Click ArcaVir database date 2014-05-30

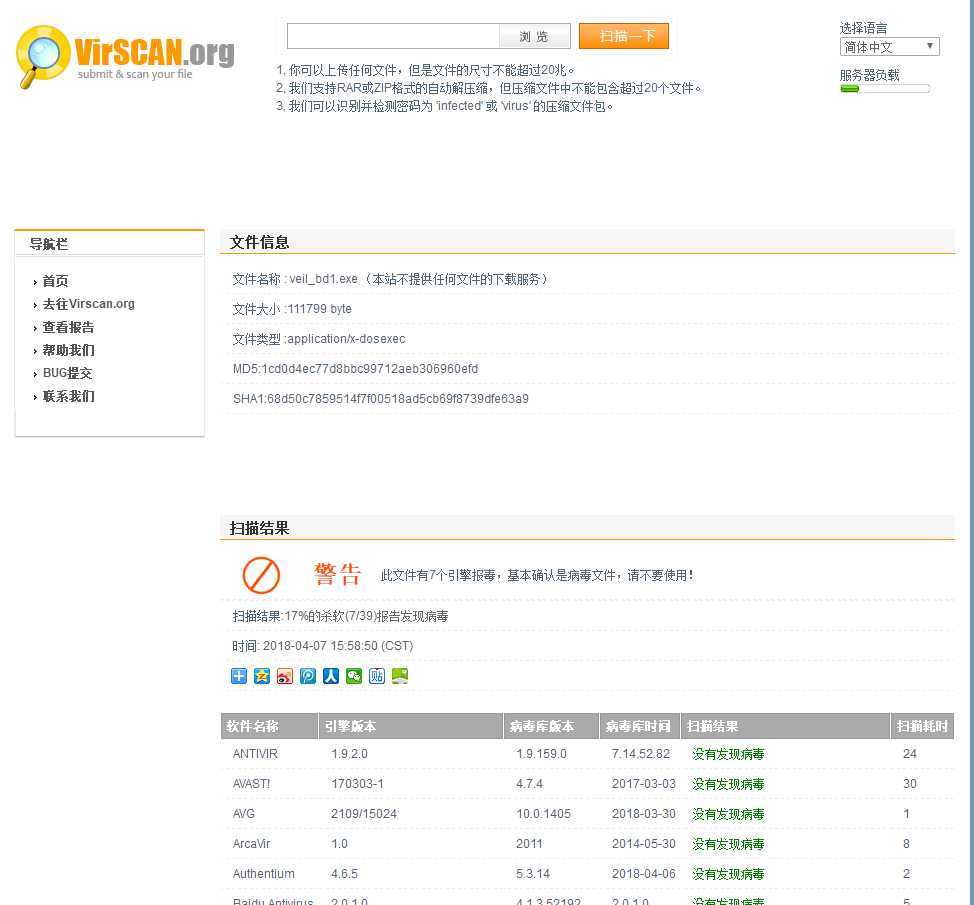[x=644, y=844]
